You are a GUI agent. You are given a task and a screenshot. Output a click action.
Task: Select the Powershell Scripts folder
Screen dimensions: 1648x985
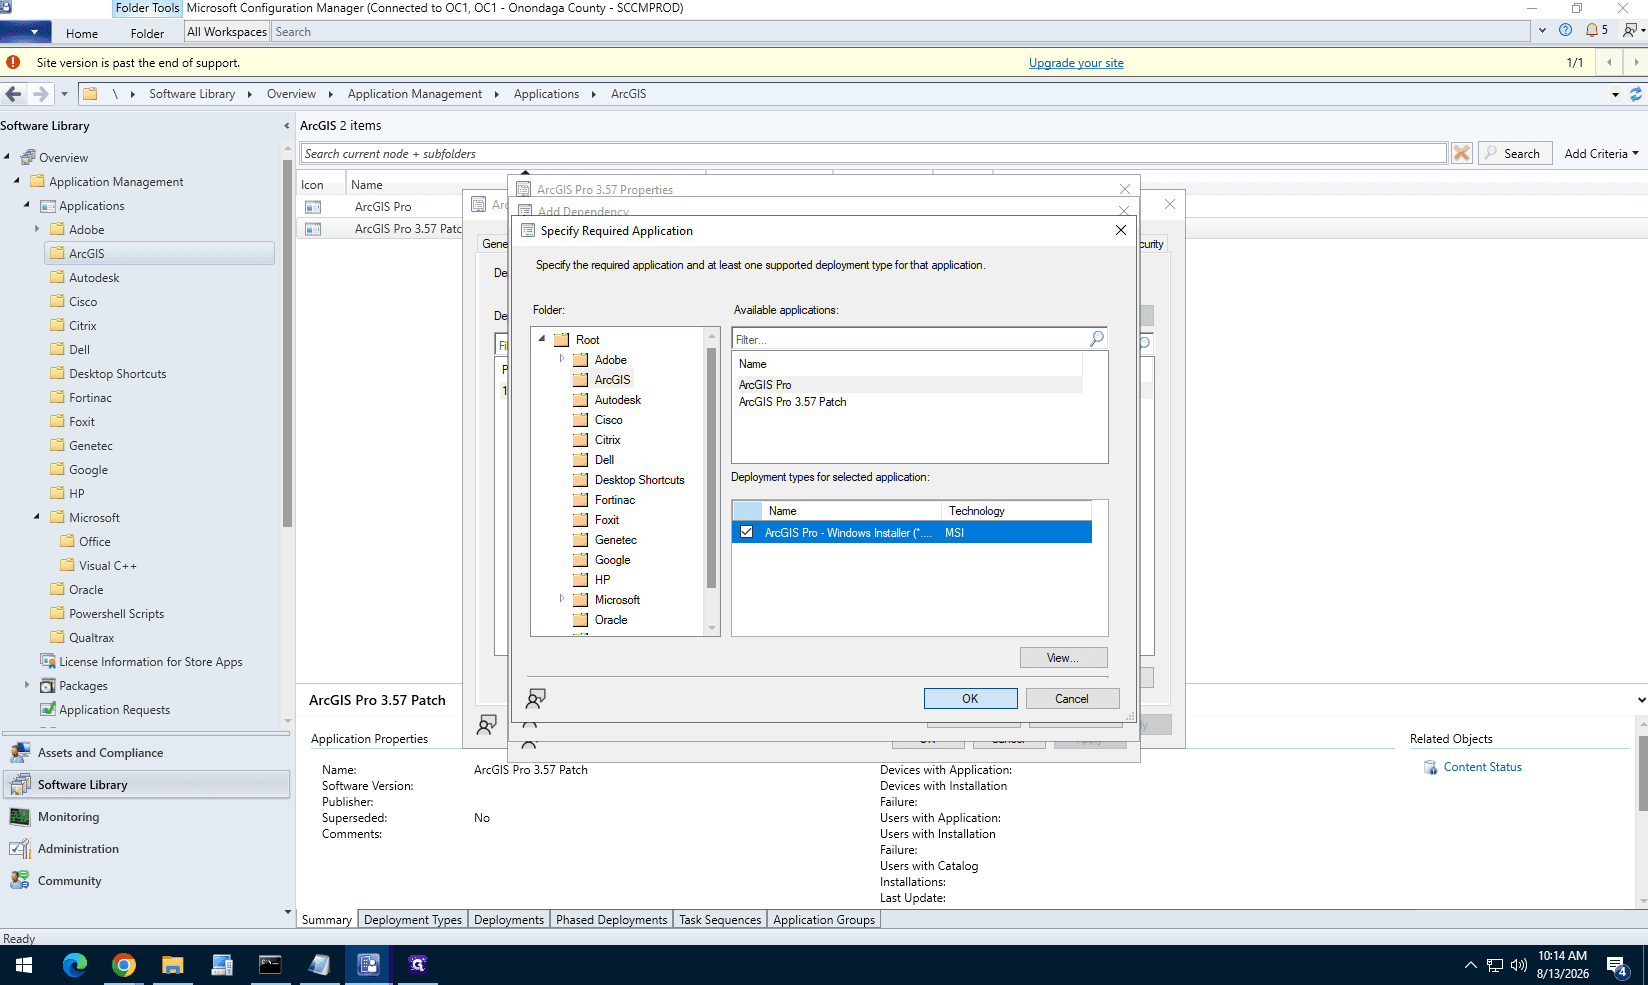[116, 613]
